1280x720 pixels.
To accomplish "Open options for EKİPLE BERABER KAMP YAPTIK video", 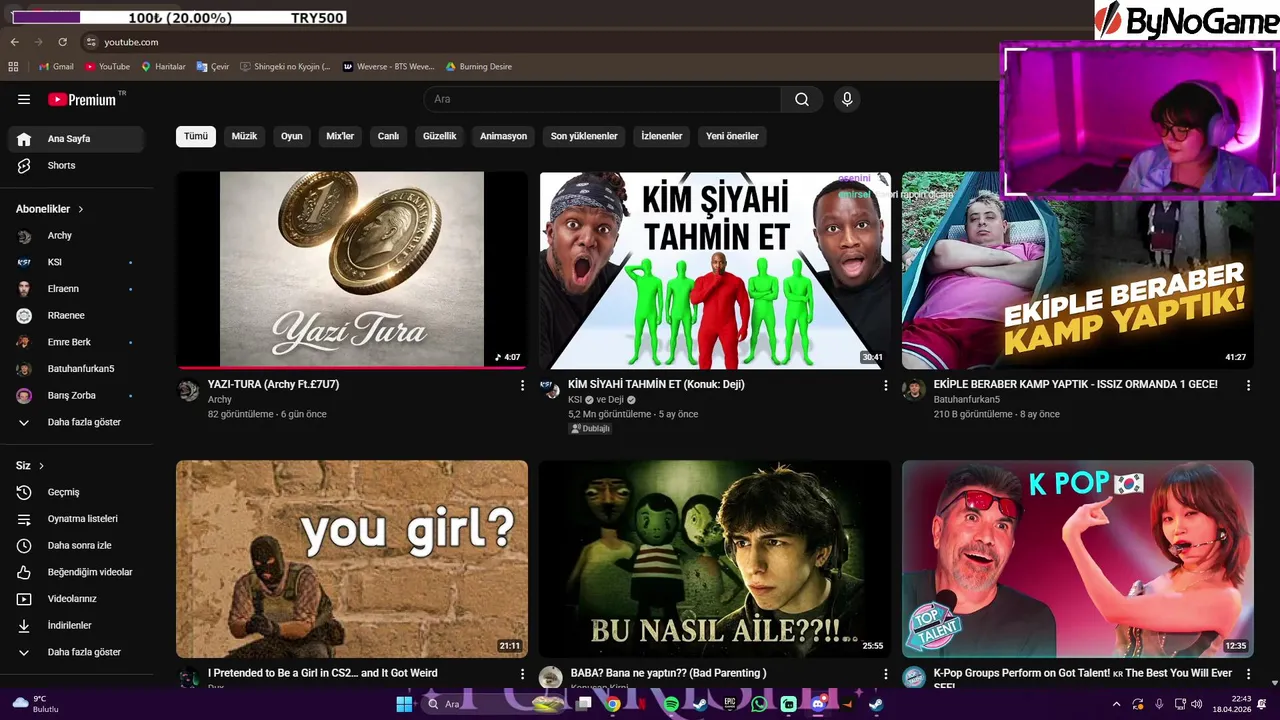I will pos(1248,385).
